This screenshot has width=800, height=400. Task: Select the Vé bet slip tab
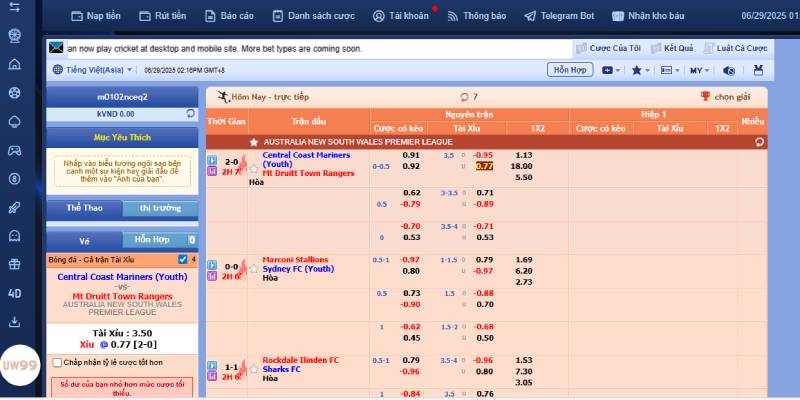(x=84, y=240)
